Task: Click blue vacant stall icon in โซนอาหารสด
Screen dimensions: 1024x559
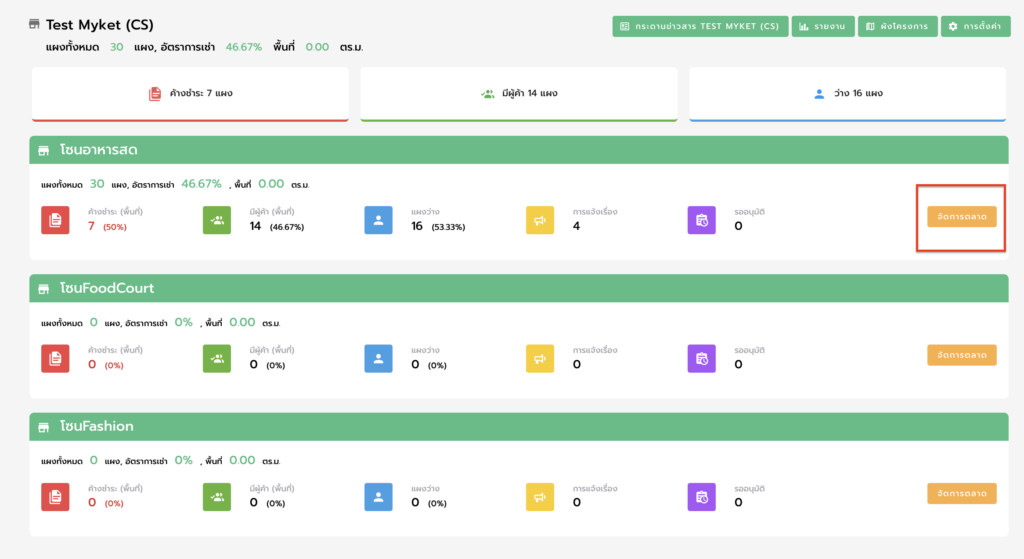Action: (379, 220)
